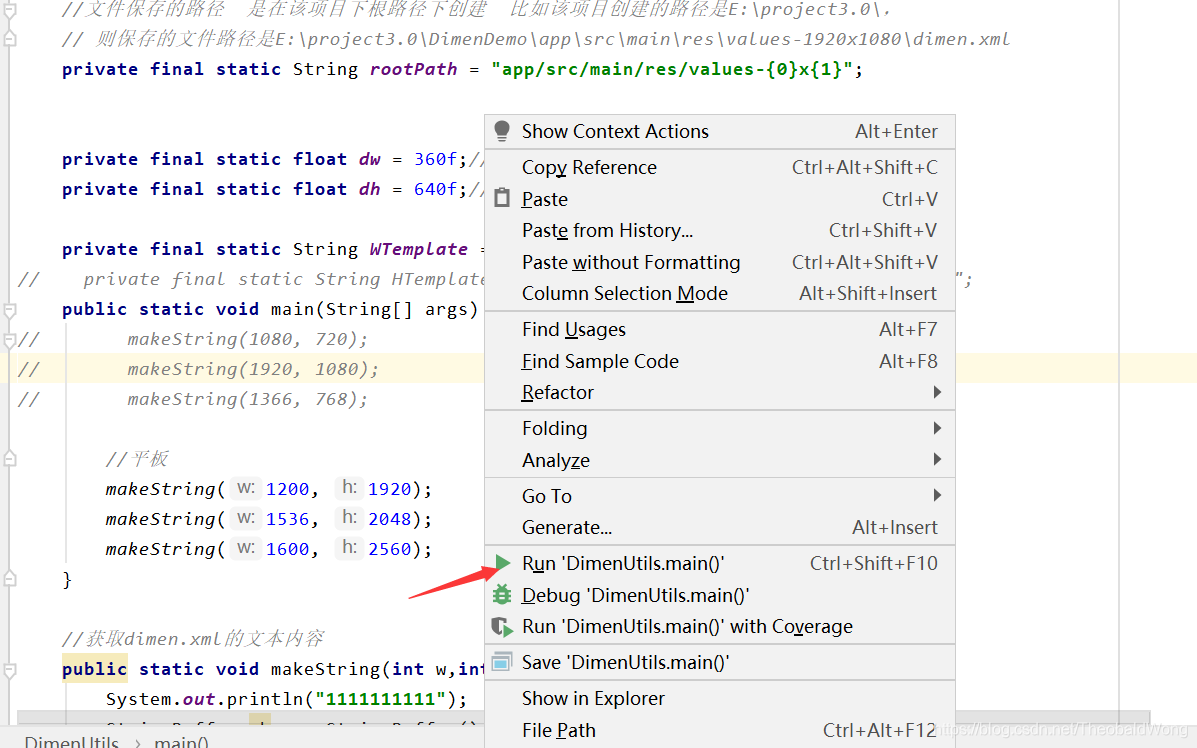Expand the Go To submenu arrow

pos(937,495)
